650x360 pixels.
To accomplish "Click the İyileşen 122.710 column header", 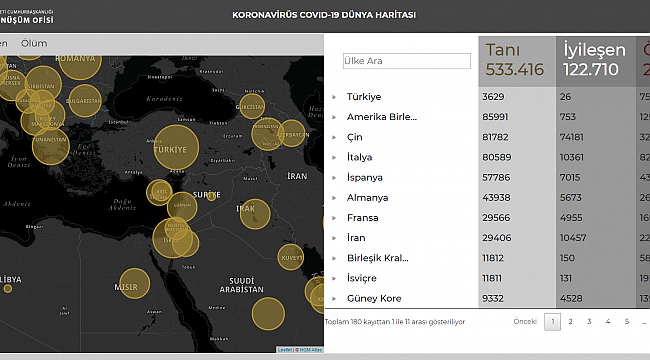I will click(595, 61).
